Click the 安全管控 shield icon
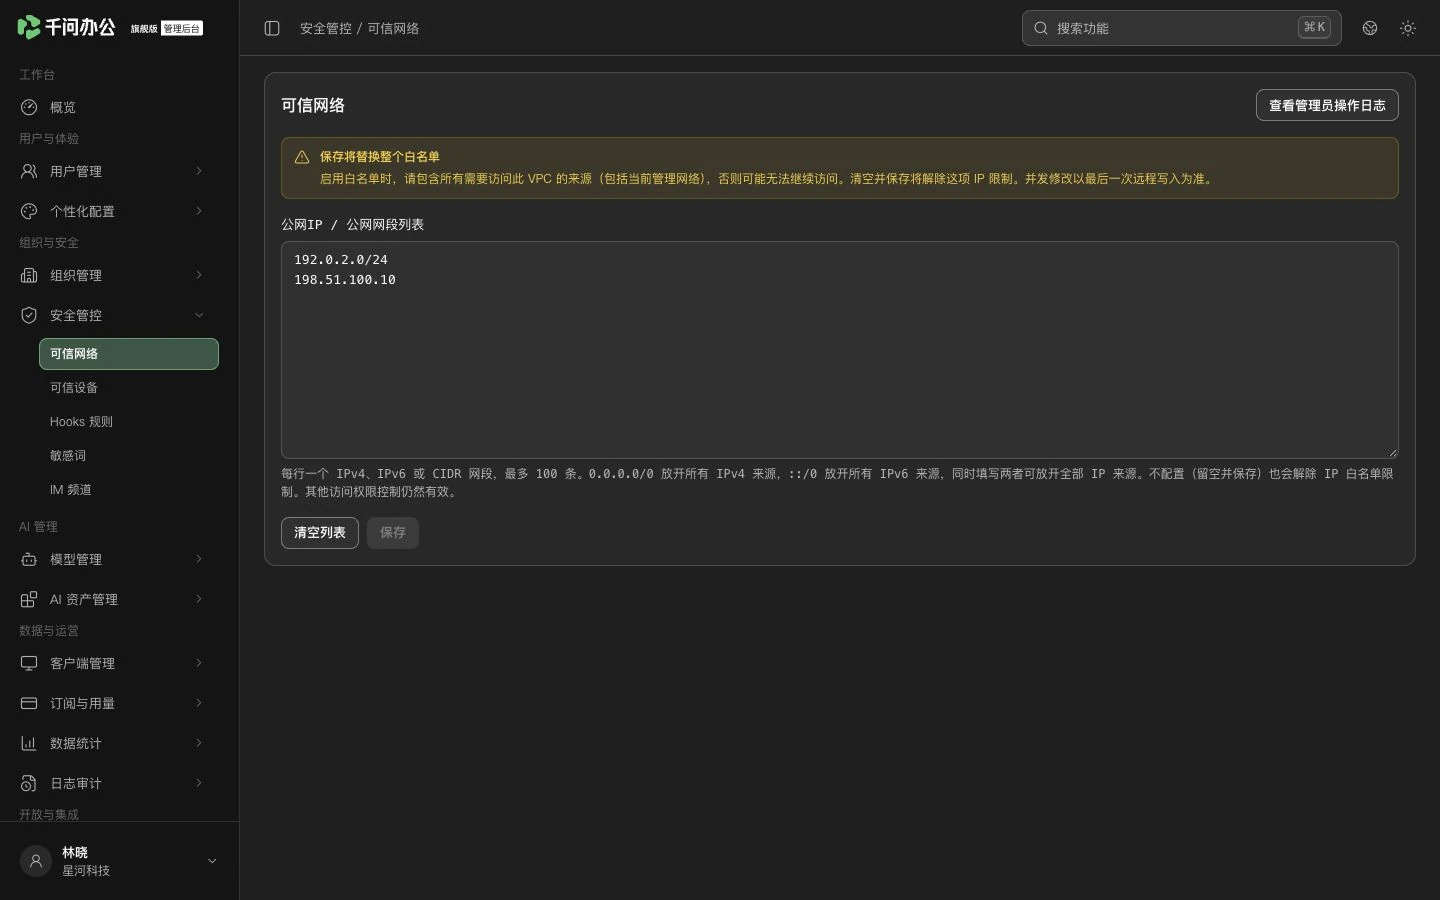 tap(29, 315)
